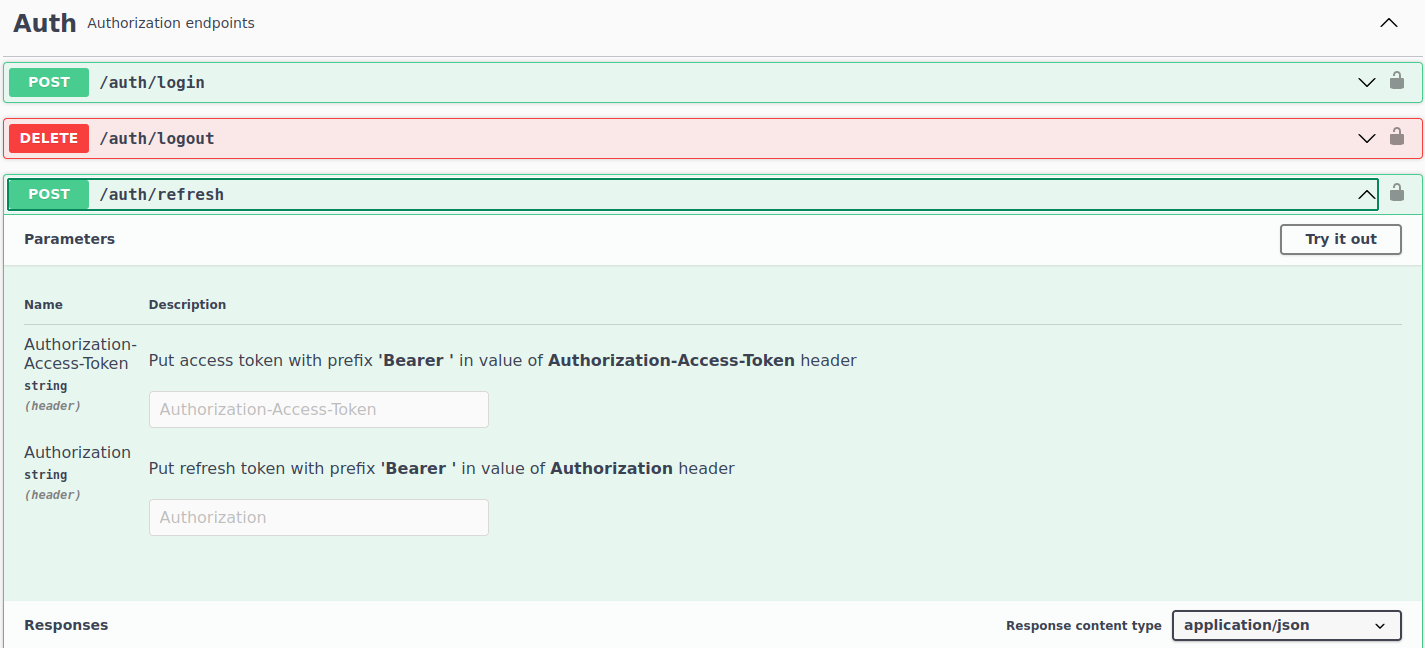Click the POST badge for /auth/login
Screen dimensions: 1425x648
[x=49, y=82]
